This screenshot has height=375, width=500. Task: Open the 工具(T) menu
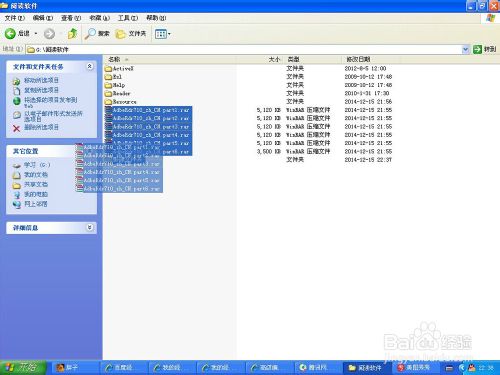128,18
